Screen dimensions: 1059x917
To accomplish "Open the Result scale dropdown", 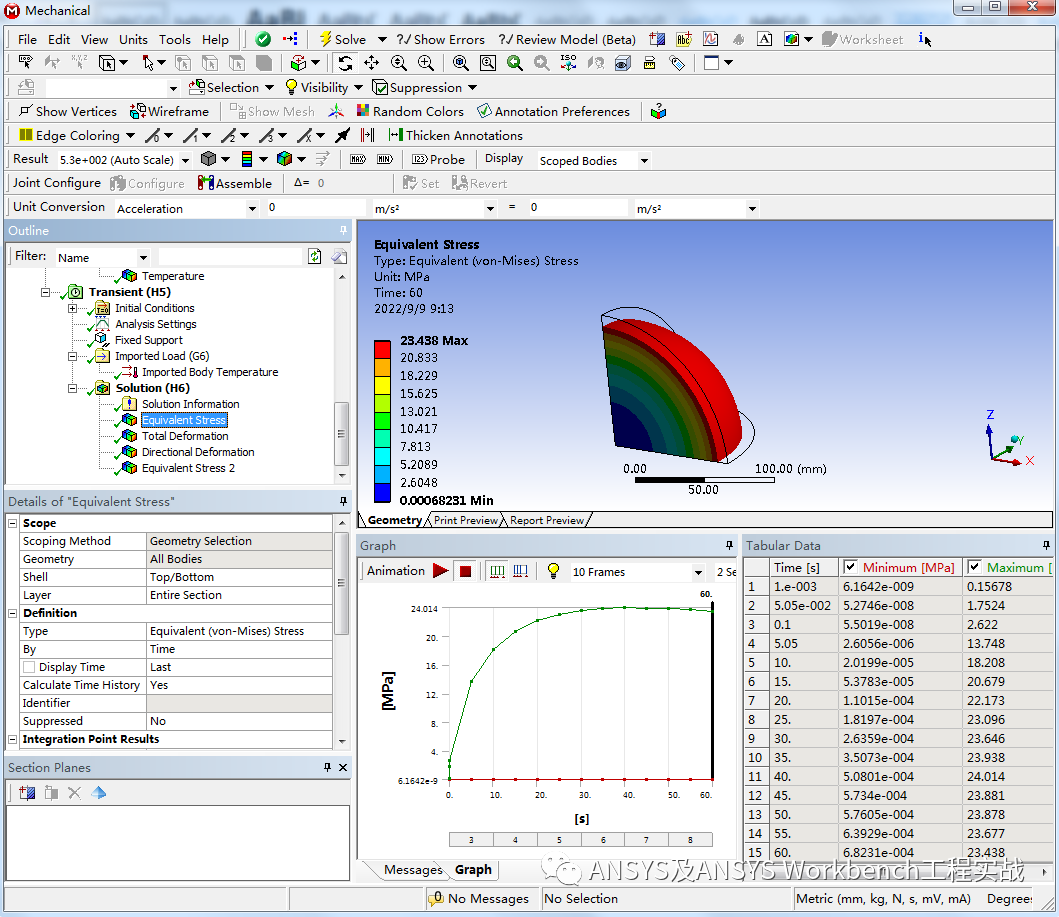I will tap(184, 160).
